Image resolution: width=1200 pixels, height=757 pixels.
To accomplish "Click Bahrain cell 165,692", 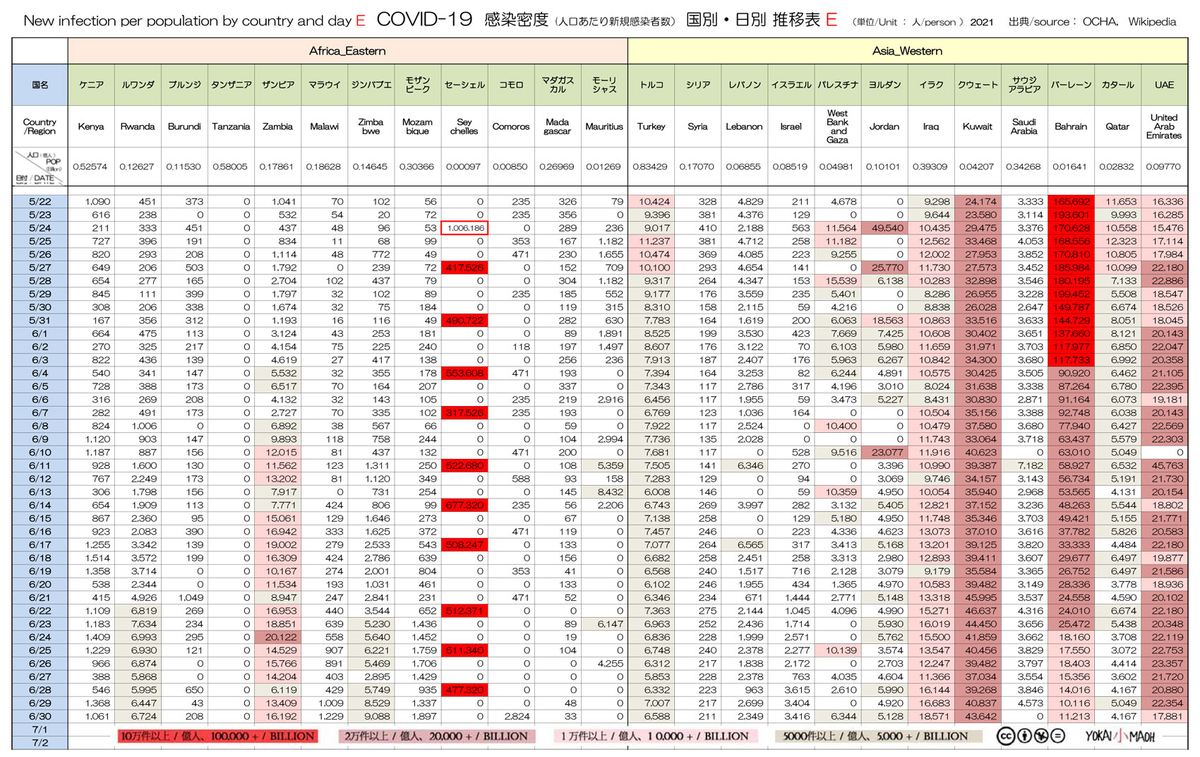I will (1071, 201).
